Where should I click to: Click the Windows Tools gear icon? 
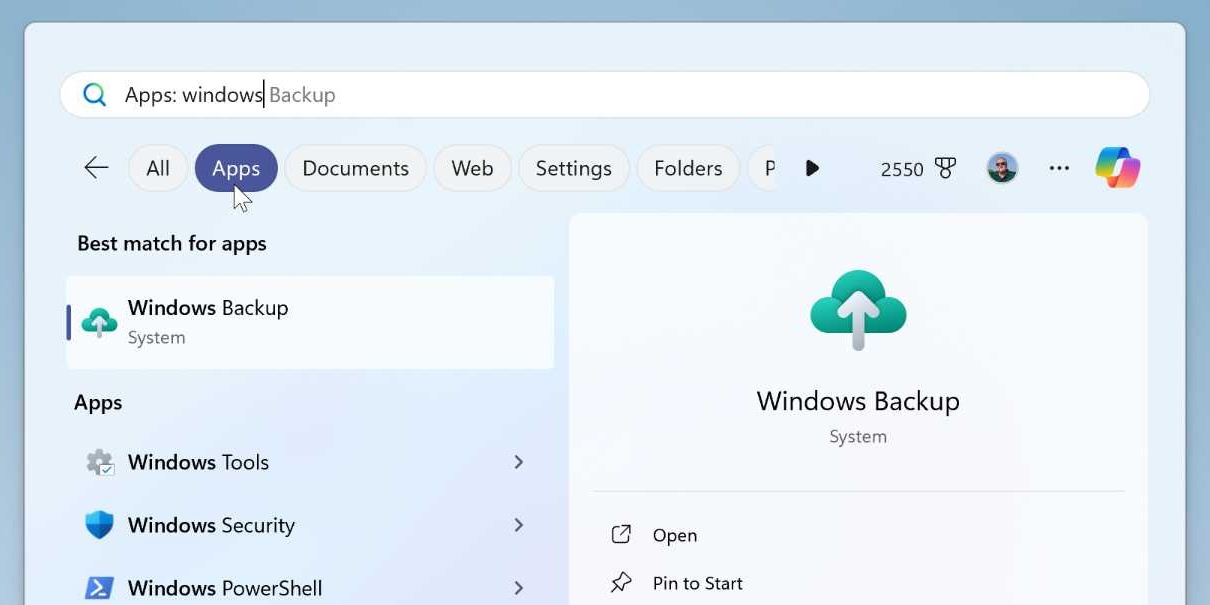[99, 462]
